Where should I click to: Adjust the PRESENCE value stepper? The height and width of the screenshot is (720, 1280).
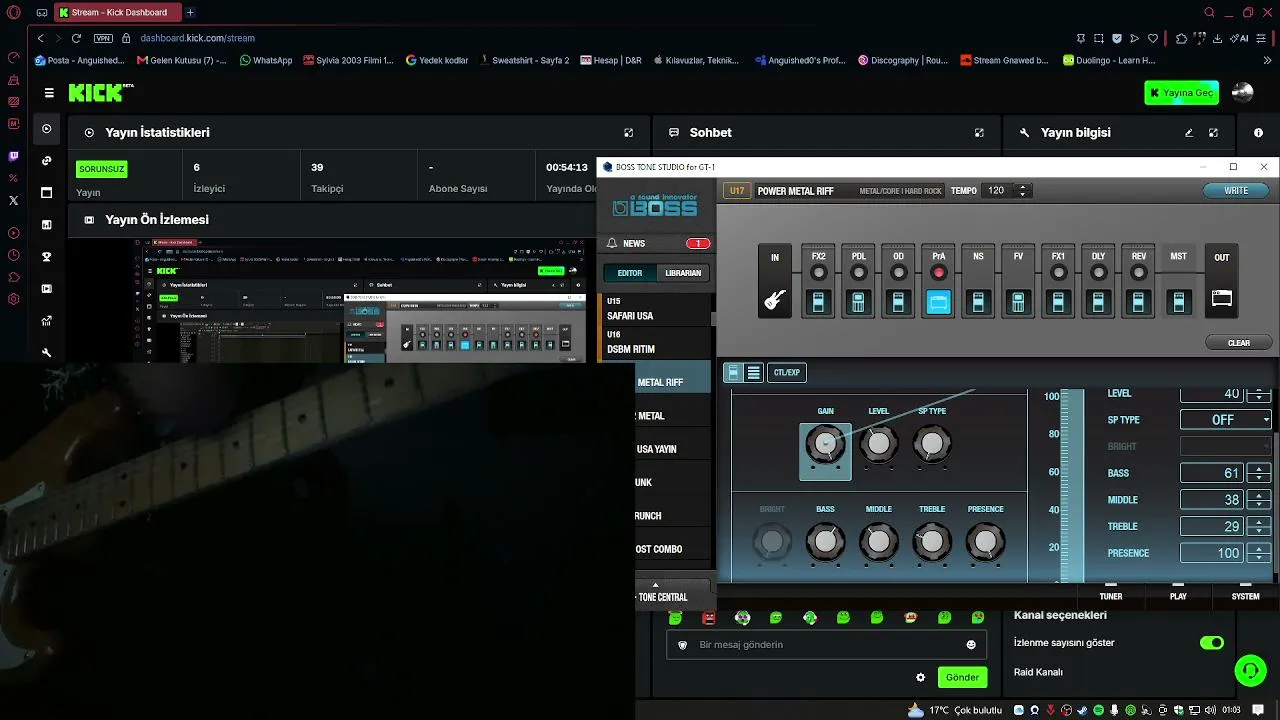tap(1259, 553)
